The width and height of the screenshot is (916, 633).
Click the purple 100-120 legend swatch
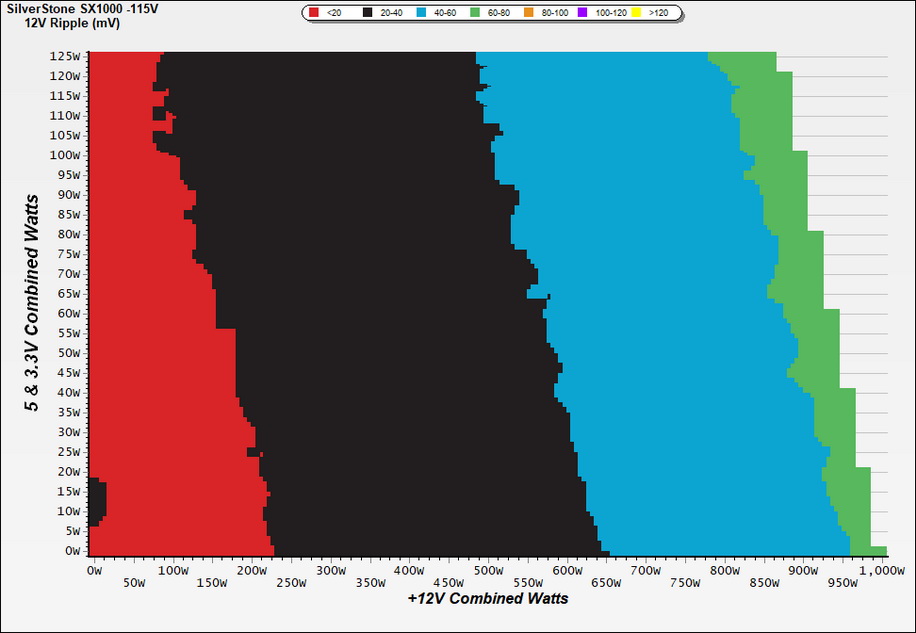582,12
